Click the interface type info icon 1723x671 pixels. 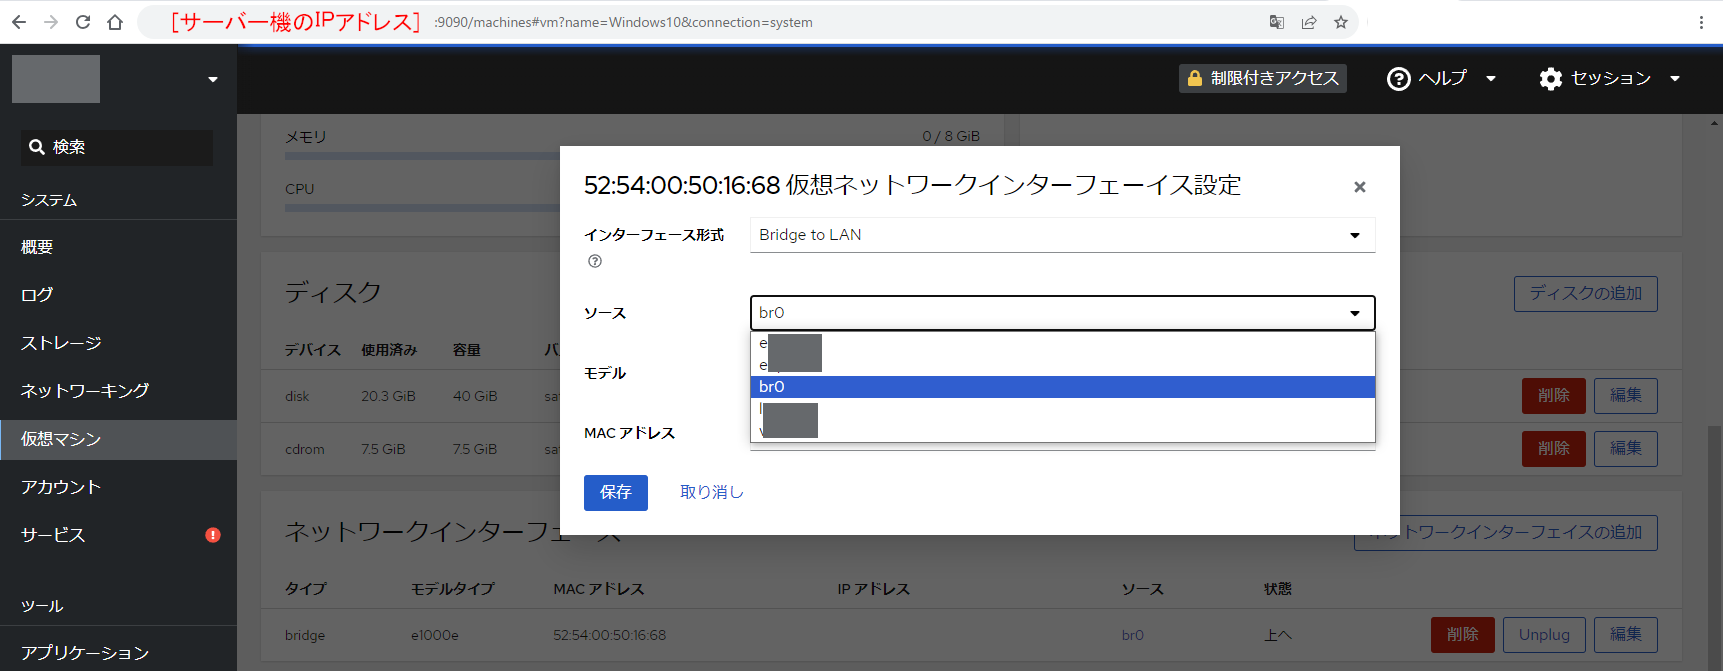(595, 261)
